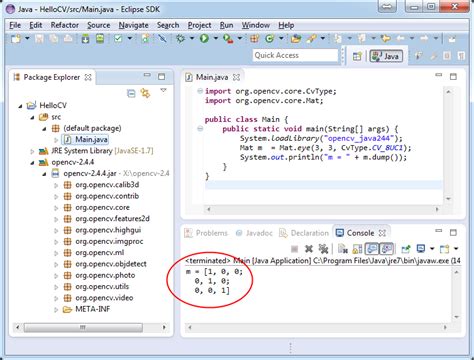Click the Quick Access search field
The height and width of the screenshot is (360, 474).
coord(295,55)
